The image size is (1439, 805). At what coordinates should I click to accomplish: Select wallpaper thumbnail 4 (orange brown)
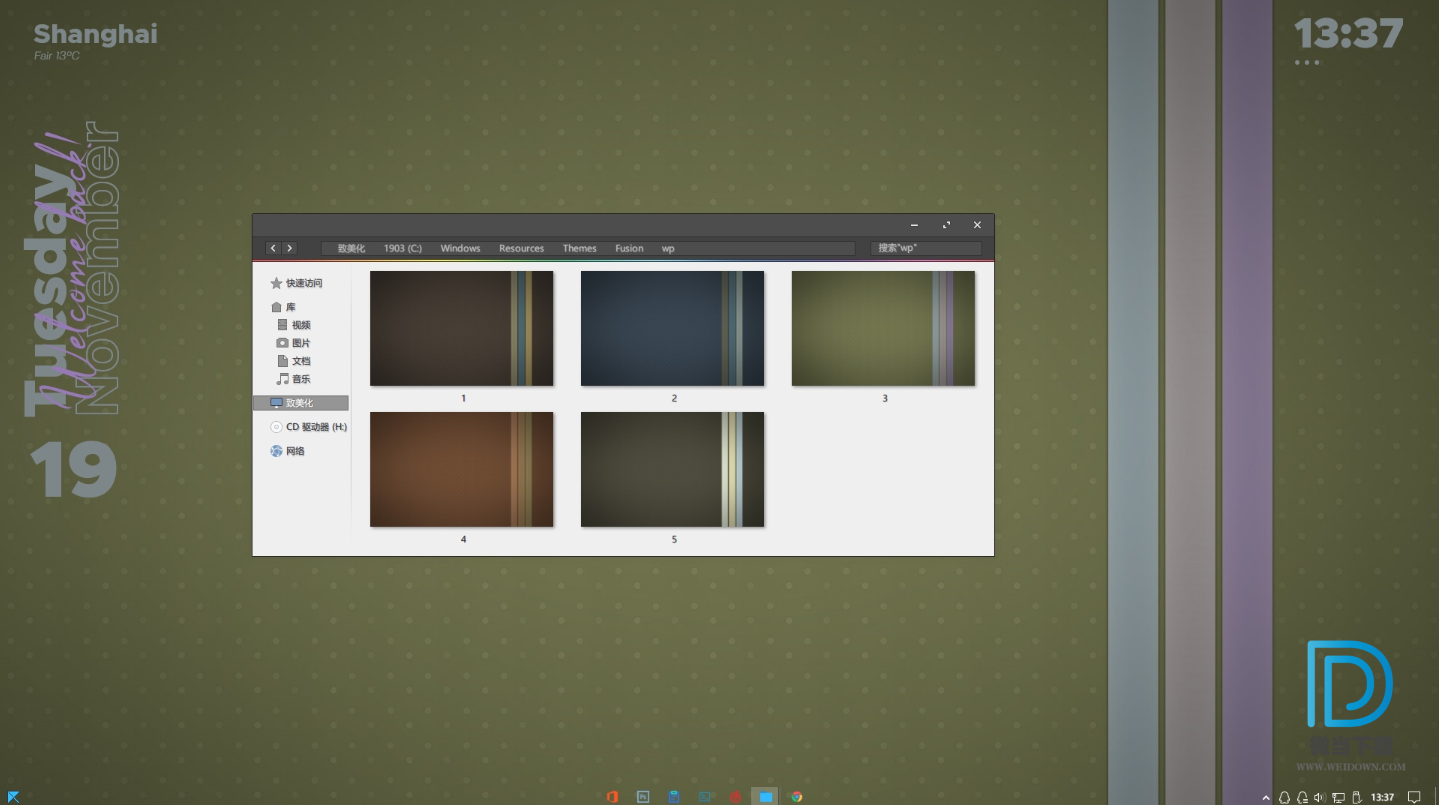462,469
